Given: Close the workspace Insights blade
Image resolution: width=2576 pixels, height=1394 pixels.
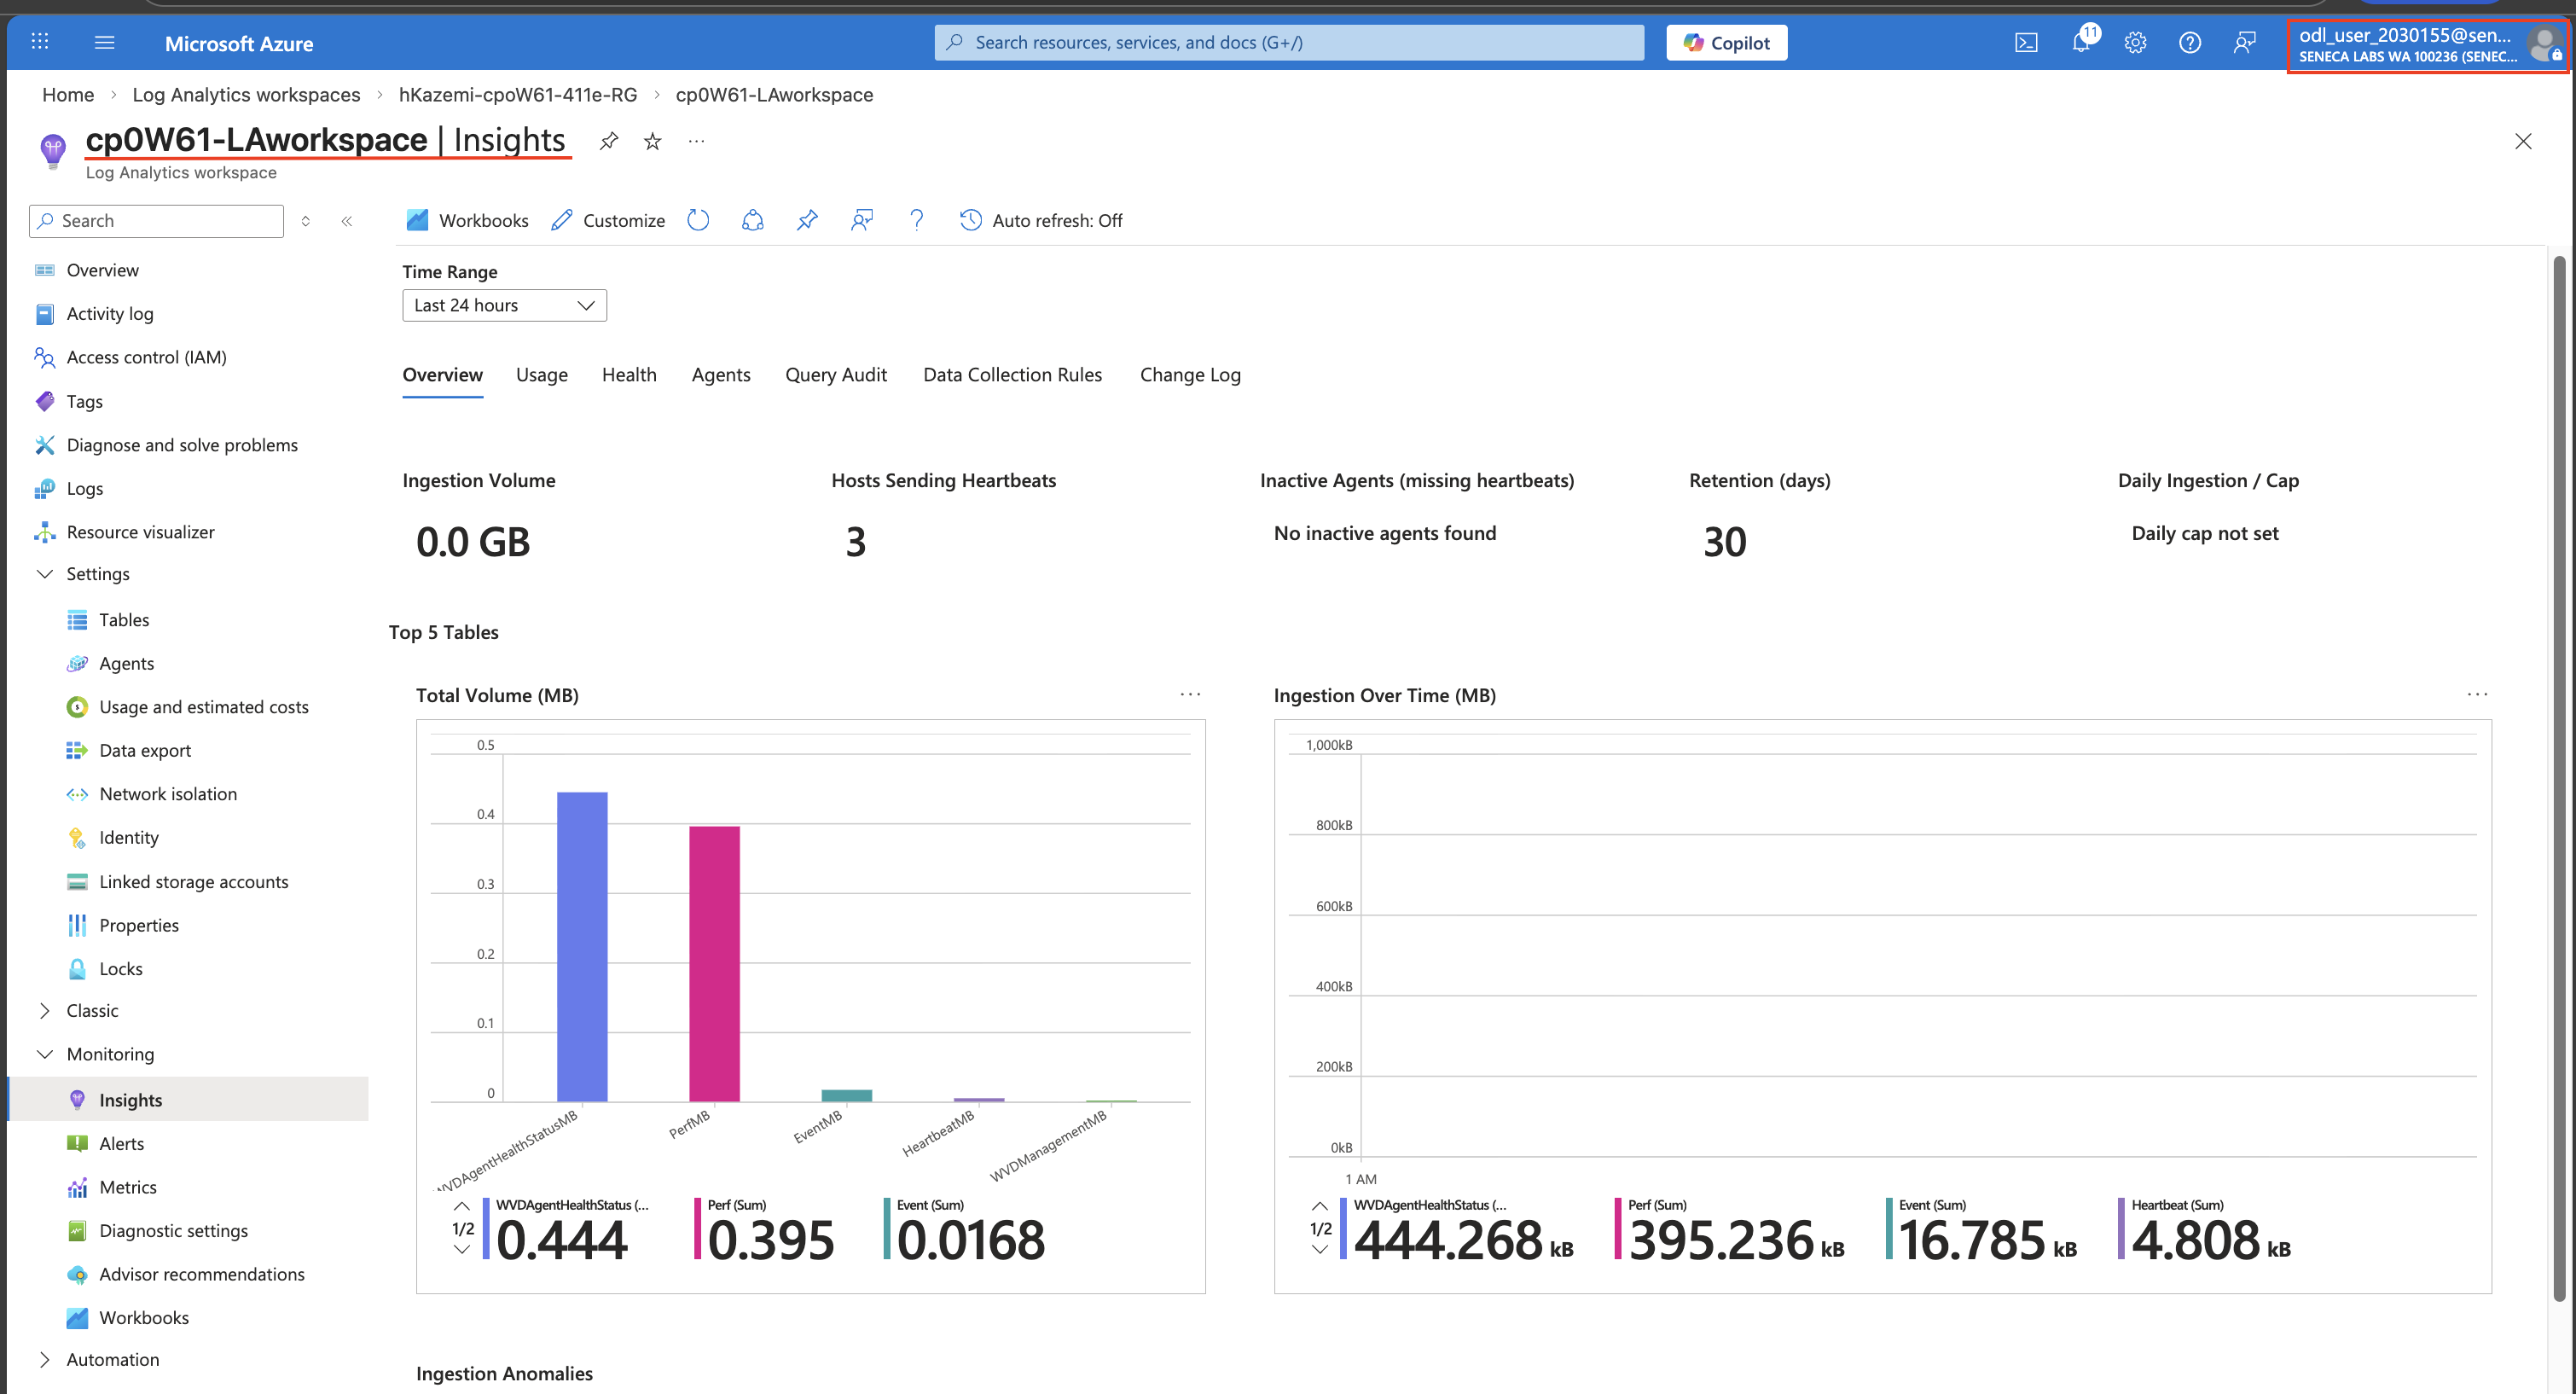Looking at the screenshot, I should [2523, 141].
